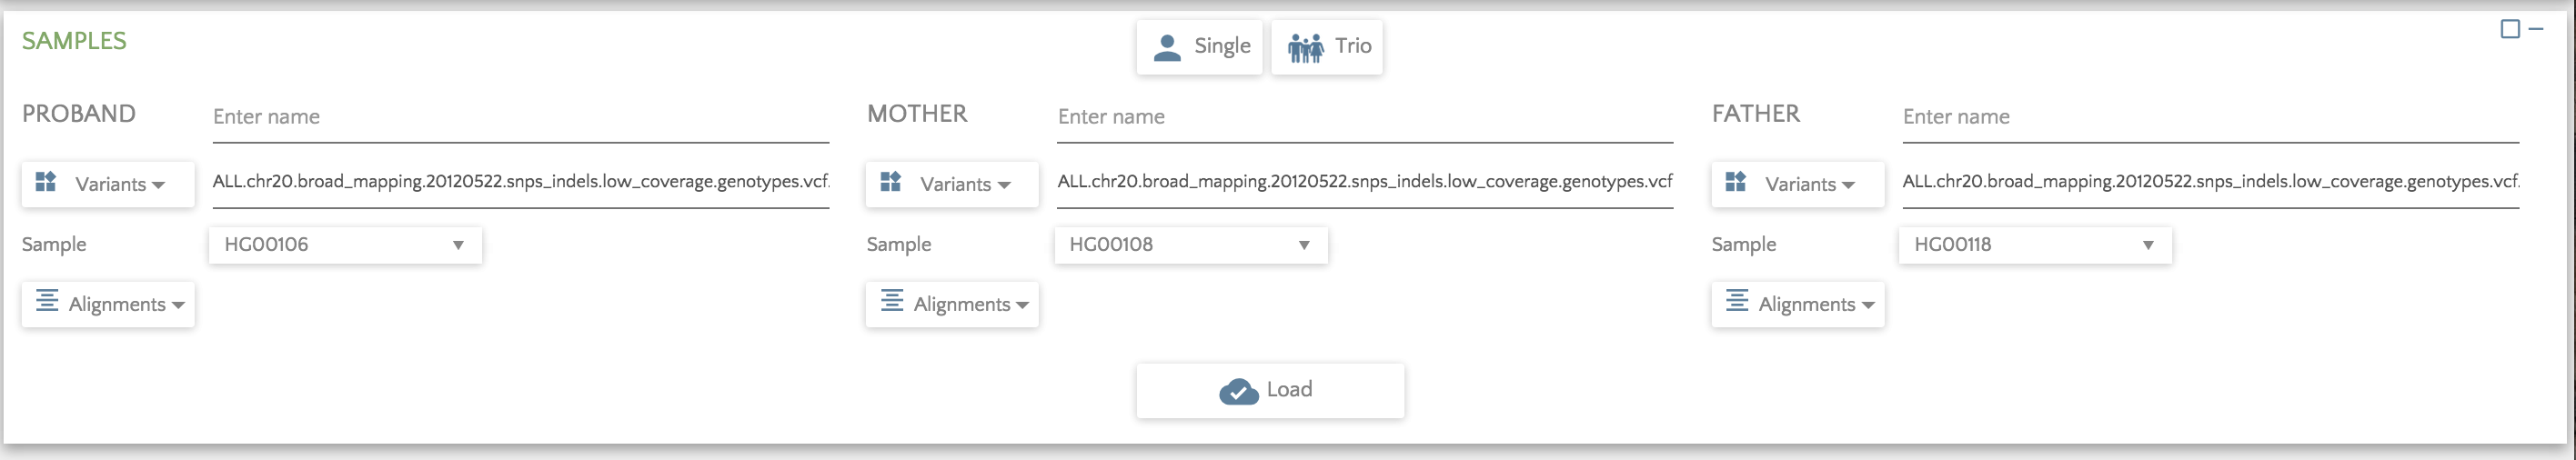Viewport: 2576px width, 460px height.
Task: Maximize the Samples panel square icon
Action: point(2510,29)
